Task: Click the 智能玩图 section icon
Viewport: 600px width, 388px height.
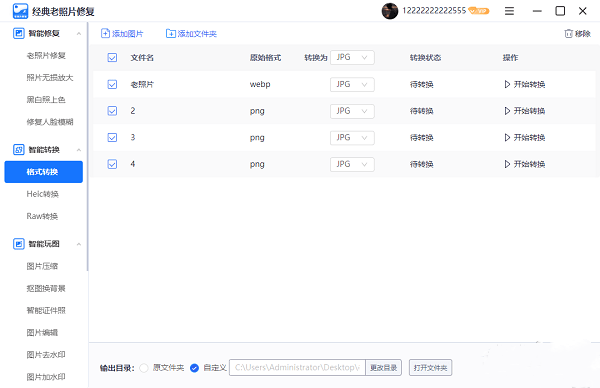Action: 19,244
